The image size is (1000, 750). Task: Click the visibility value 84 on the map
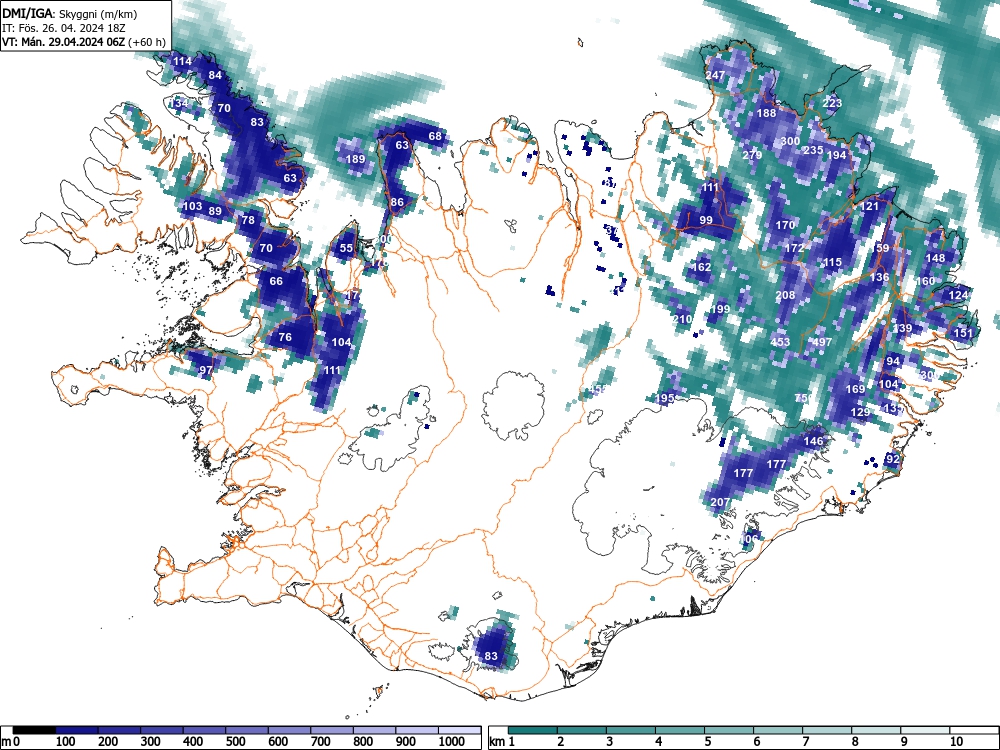click(215, 75)
